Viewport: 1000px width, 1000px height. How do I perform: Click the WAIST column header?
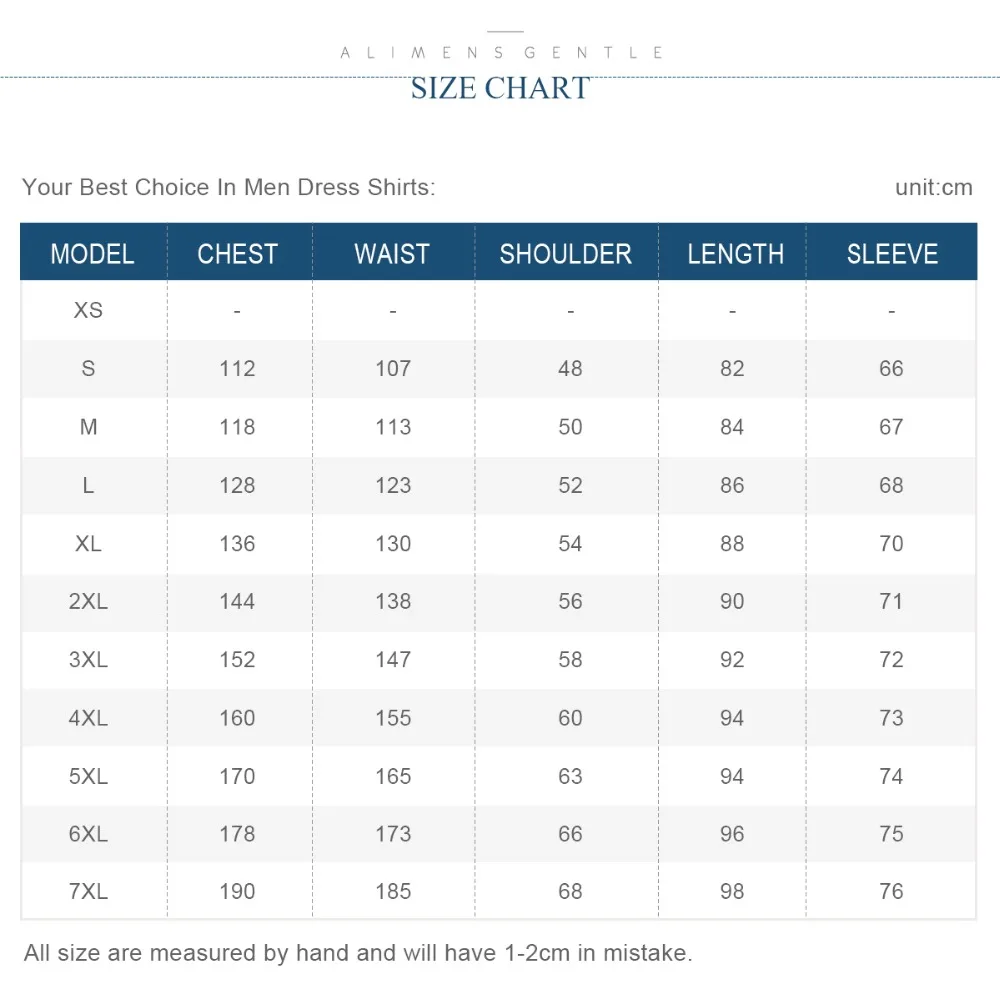392,254
